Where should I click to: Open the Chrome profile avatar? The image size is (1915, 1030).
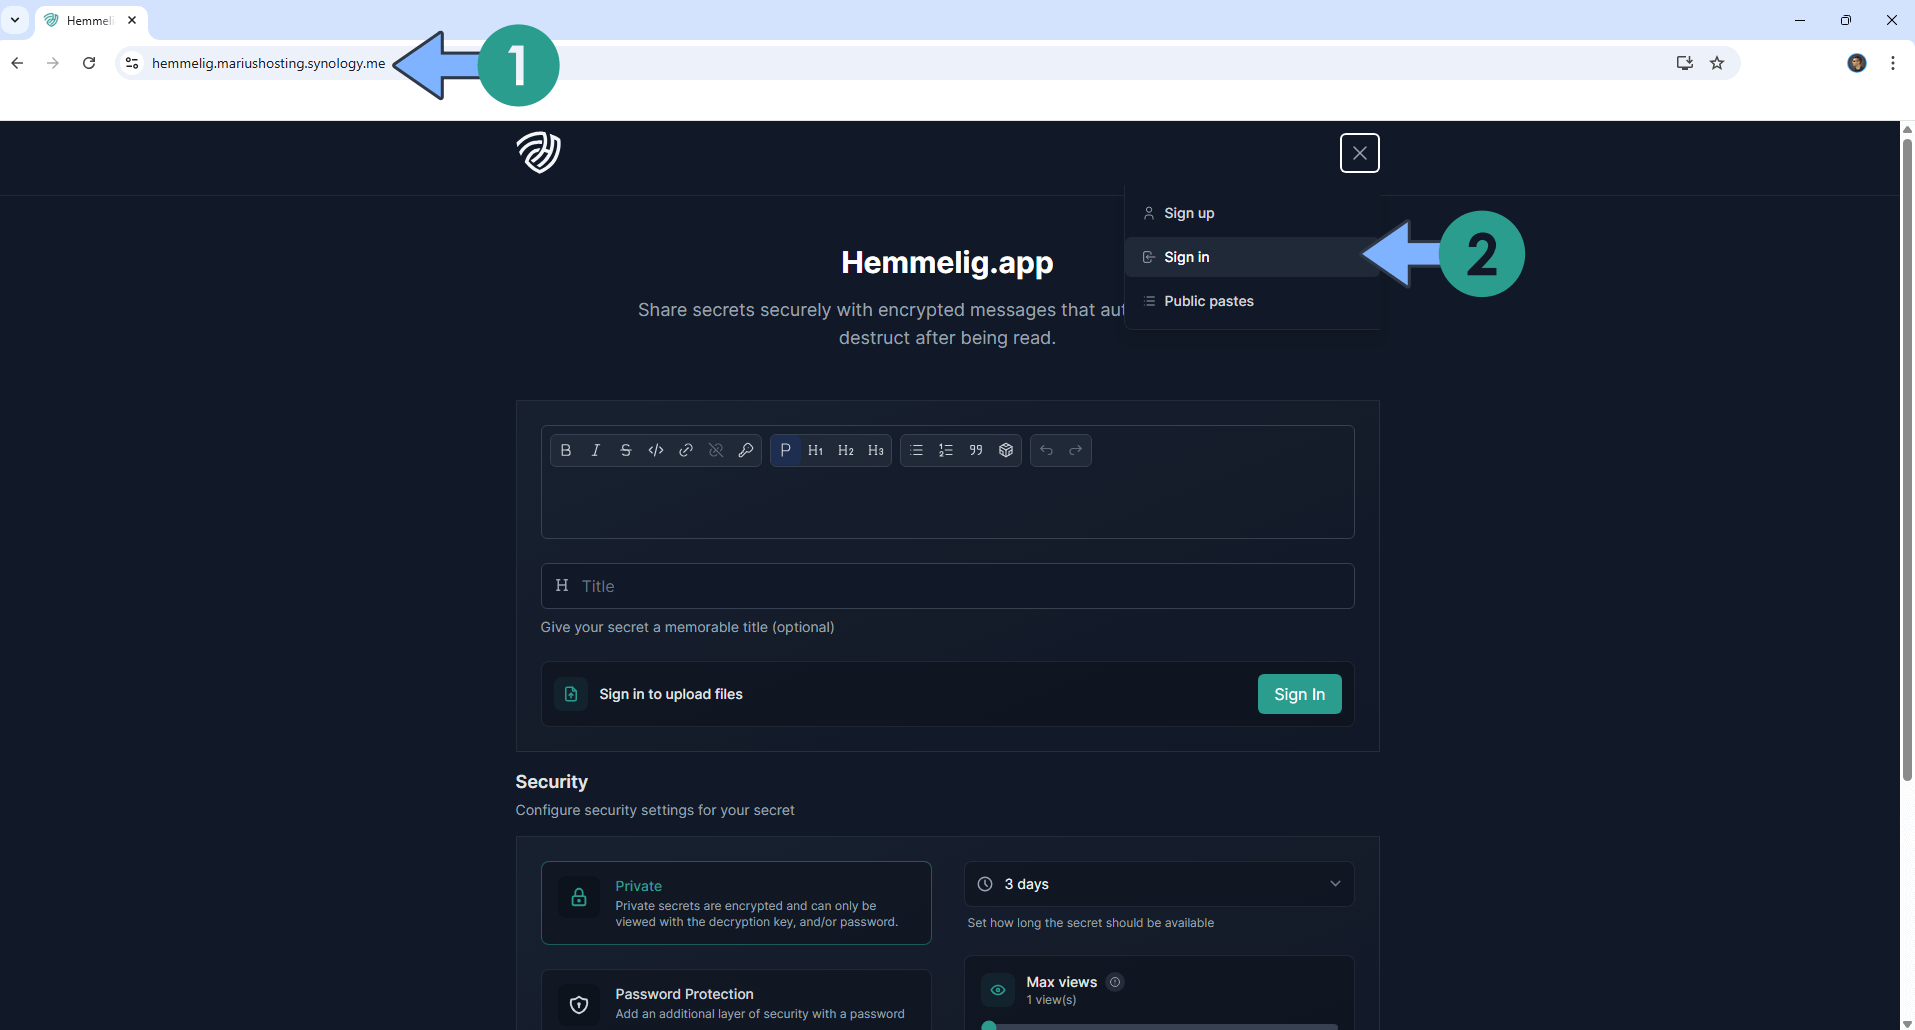1857,63
